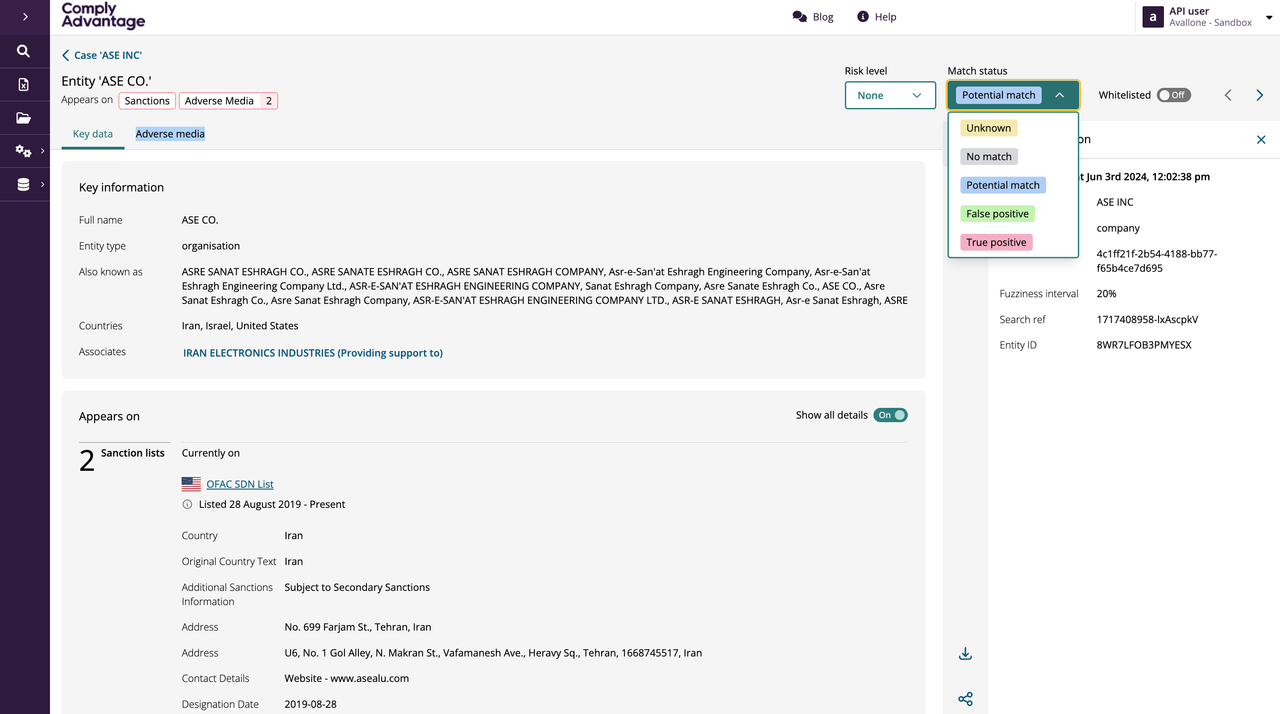Expand the settings gears submenu arrow
The width and height of the screenshot is (1280, 714).
tap(42, 151)
